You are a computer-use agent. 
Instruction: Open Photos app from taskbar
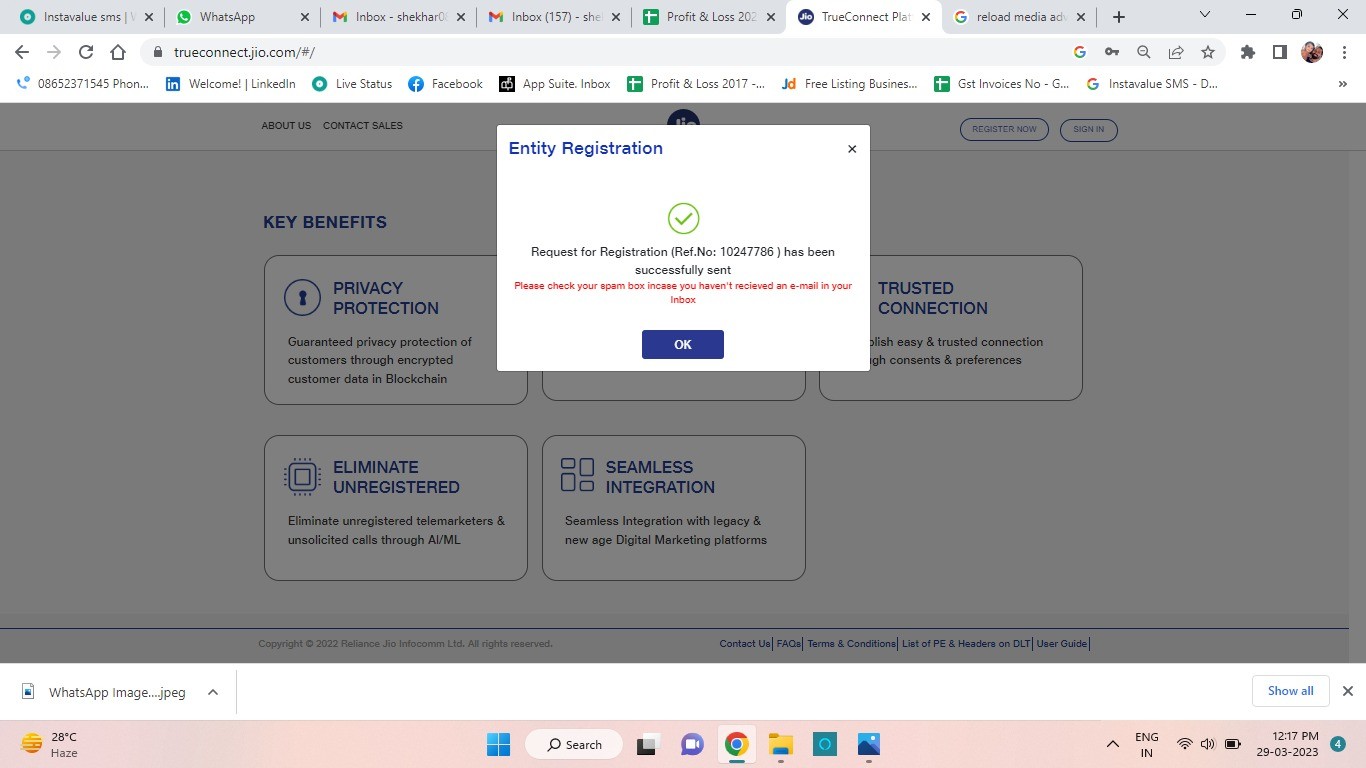click(x=868, y=744)
